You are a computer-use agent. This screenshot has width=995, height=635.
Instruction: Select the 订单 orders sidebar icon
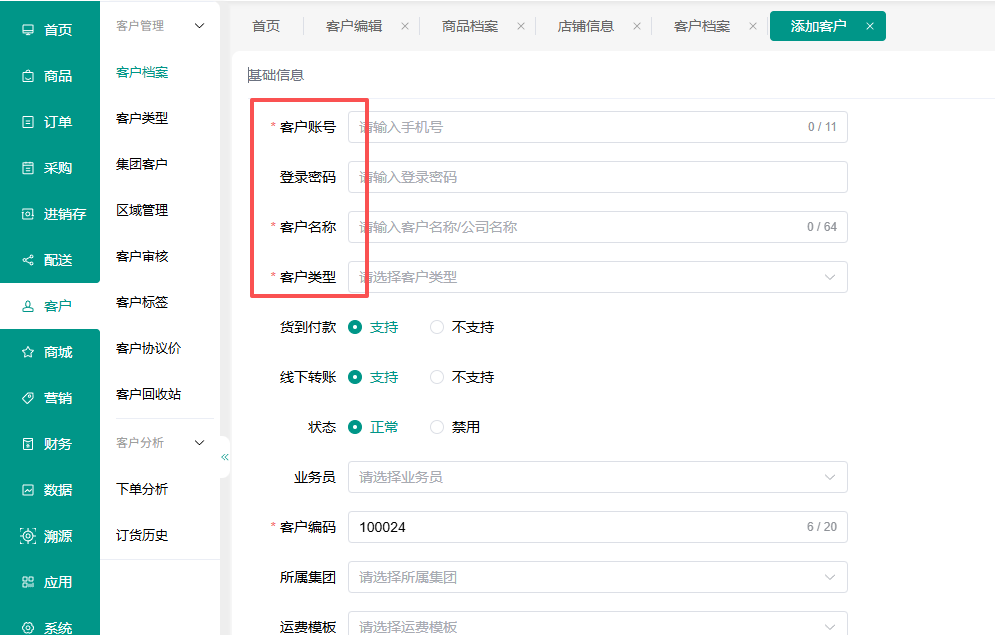click(28, 122)
